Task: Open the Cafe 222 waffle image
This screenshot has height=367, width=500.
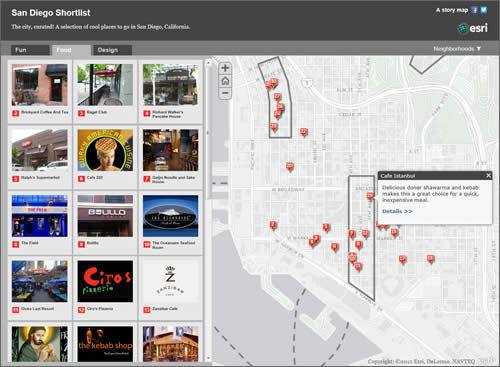Action: point(105,150)
